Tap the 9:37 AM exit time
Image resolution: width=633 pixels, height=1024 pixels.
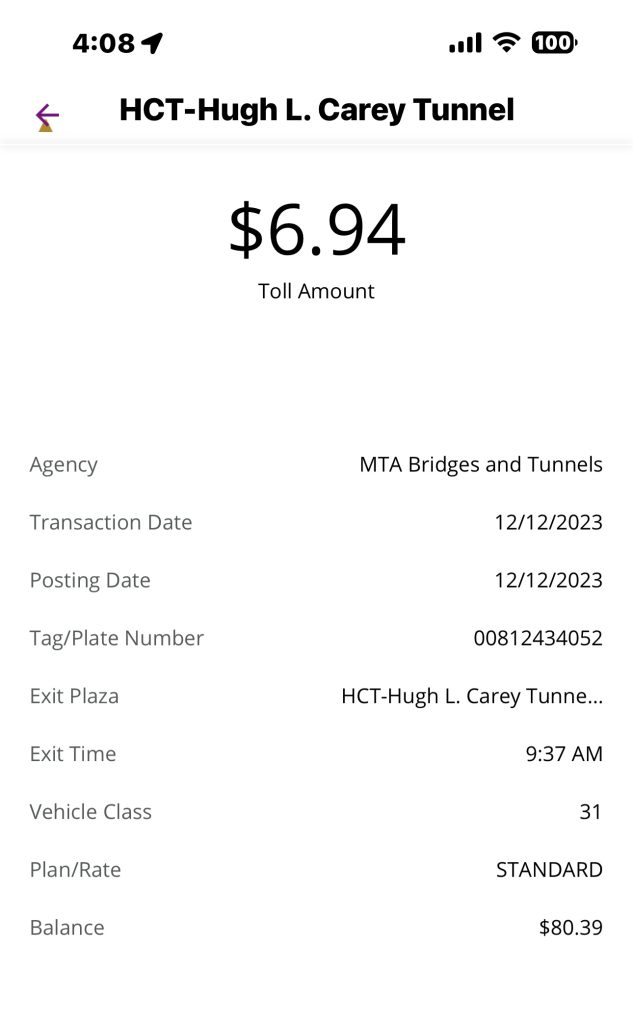(x=564, y=754)
